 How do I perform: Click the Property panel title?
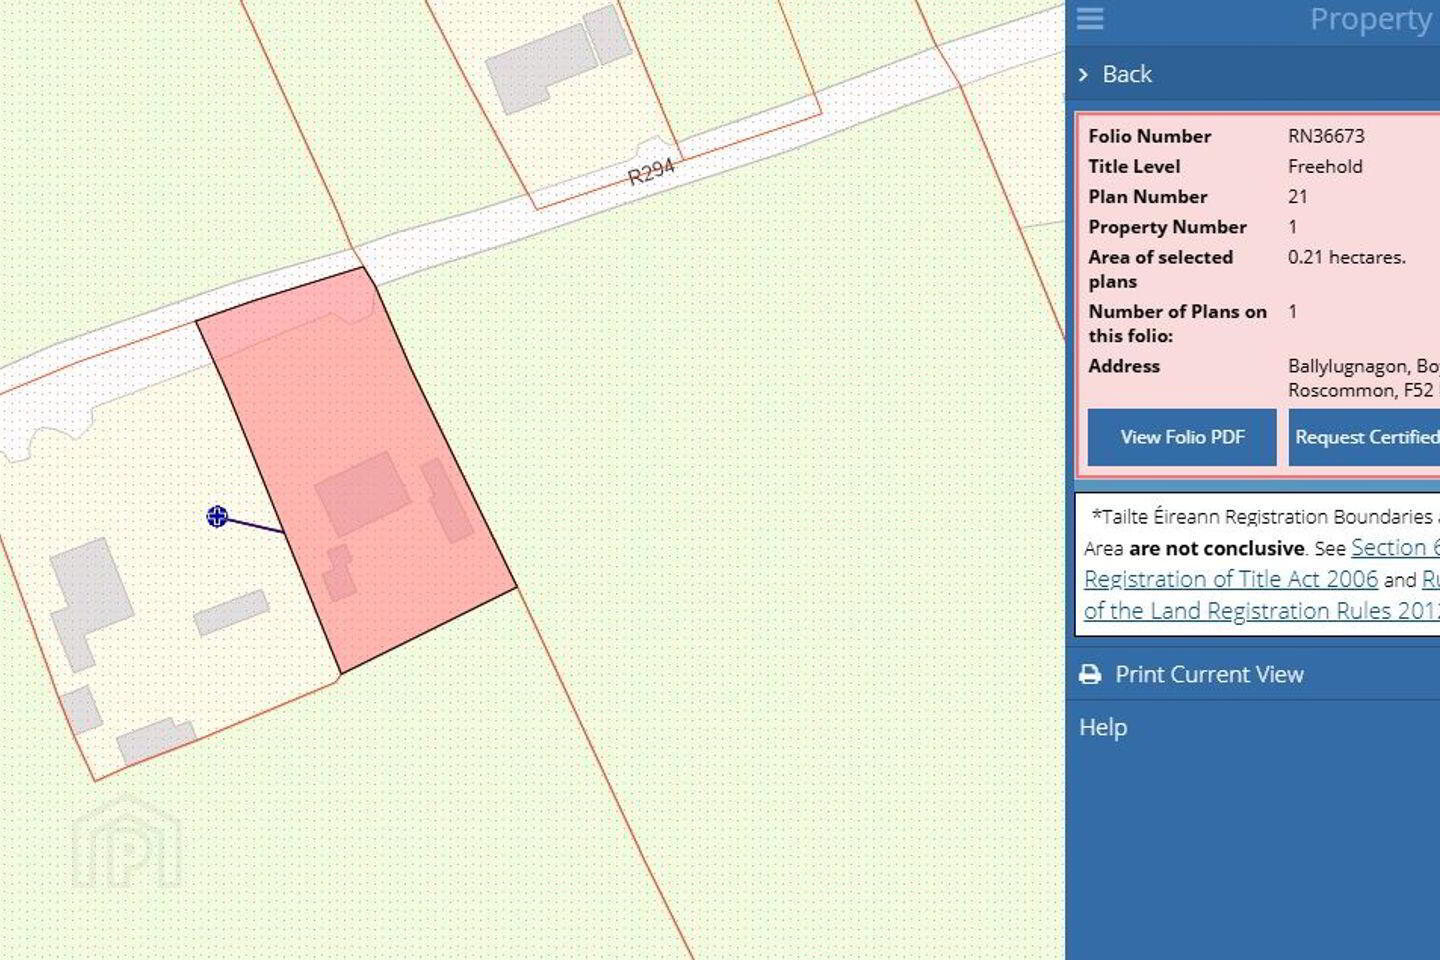[x=1371, y=19]
